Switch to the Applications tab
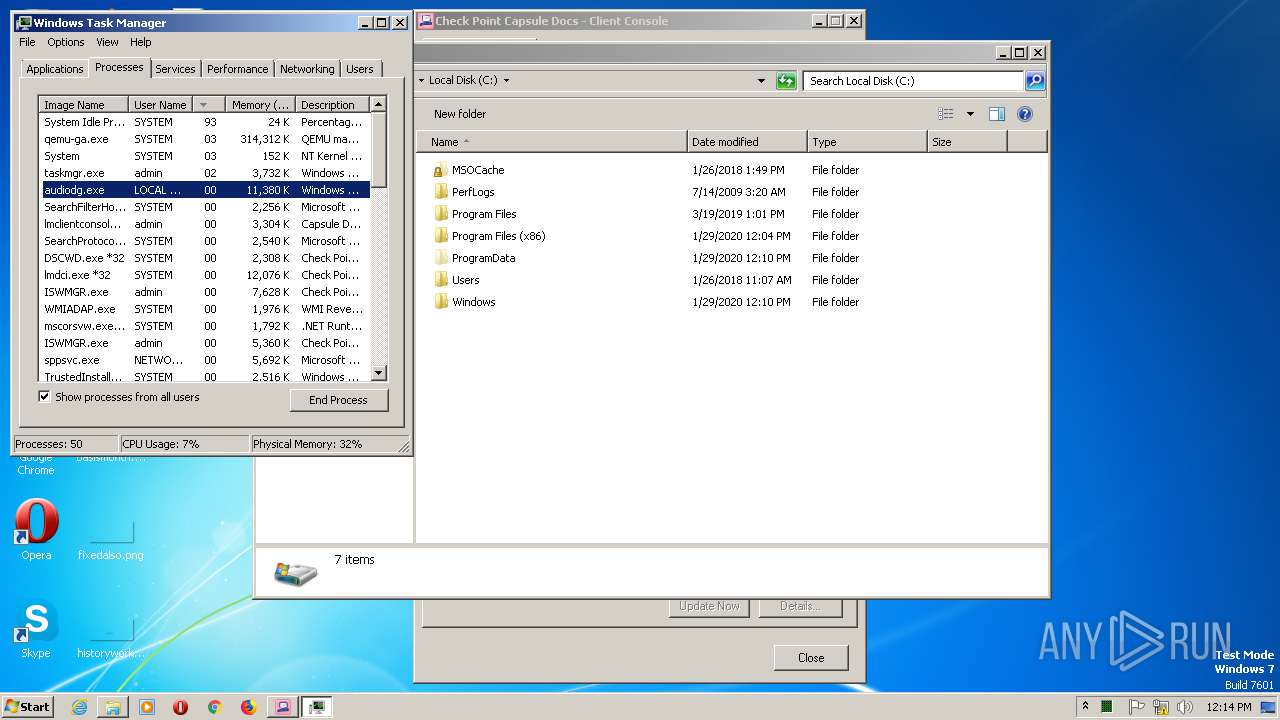The image size is (1280, 720). (54, 69)
